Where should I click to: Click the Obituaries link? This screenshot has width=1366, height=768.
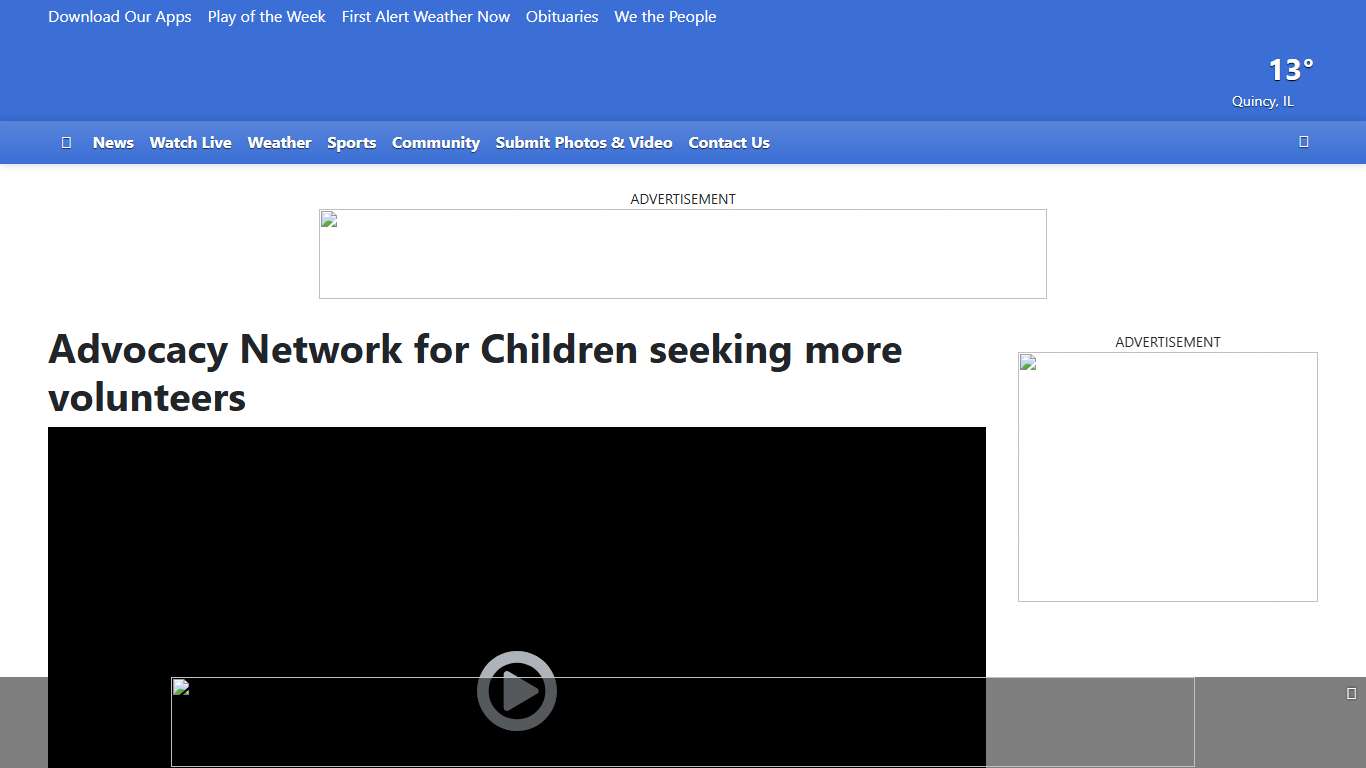(561, 16)
